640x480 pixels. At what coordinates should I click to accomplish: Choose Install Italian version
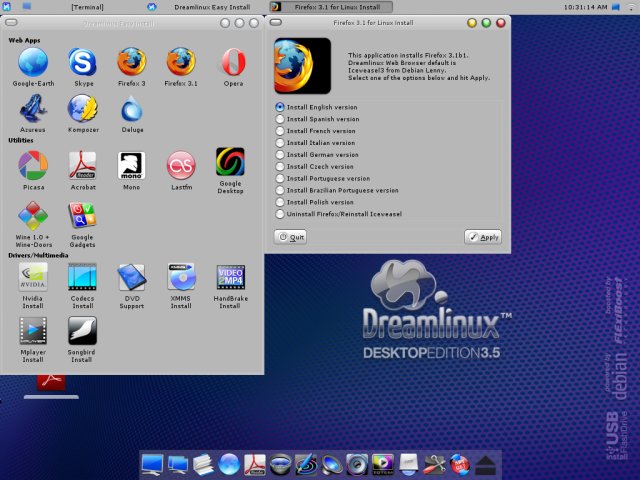315,142
